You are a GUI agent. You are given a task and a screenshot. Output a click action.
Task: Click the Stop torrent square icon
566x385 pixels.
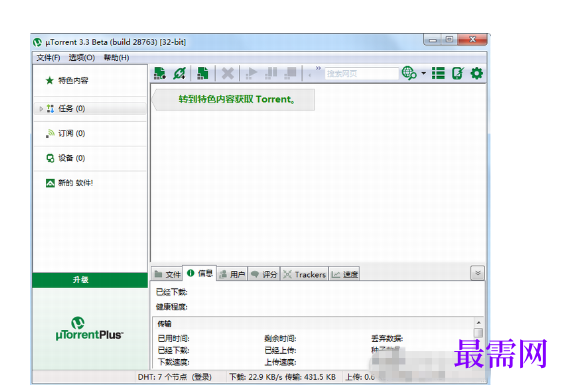tap(291, 73)
